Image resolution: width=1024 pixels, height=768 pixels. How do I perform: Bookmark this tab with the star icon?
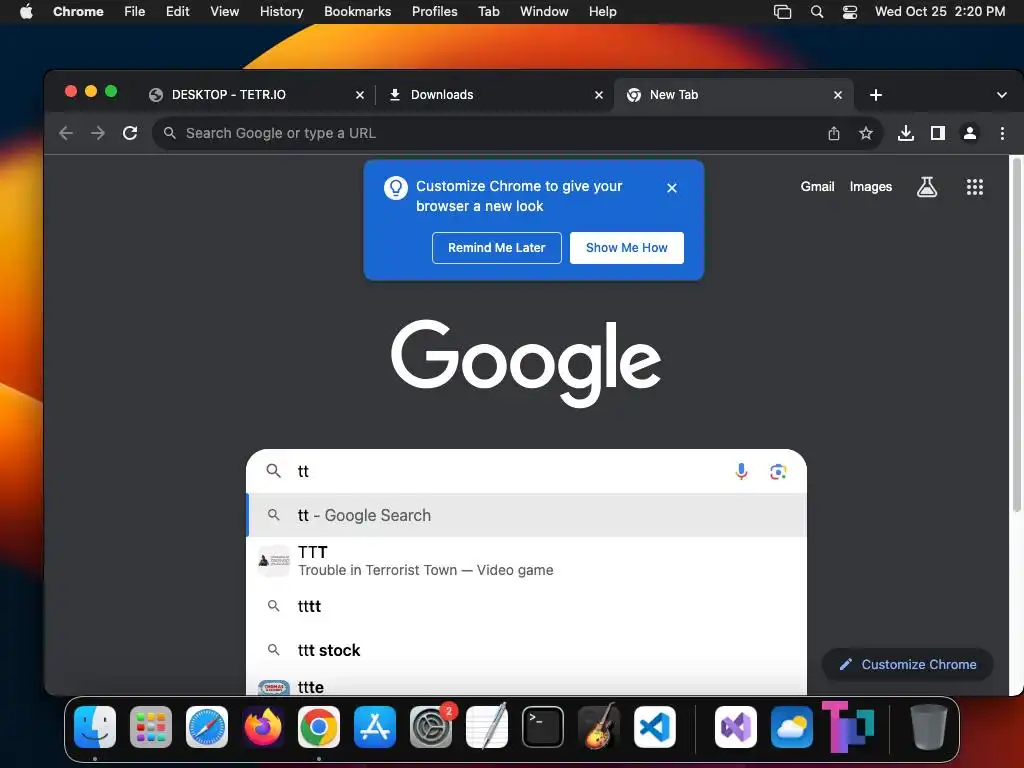tap(866, 133)
